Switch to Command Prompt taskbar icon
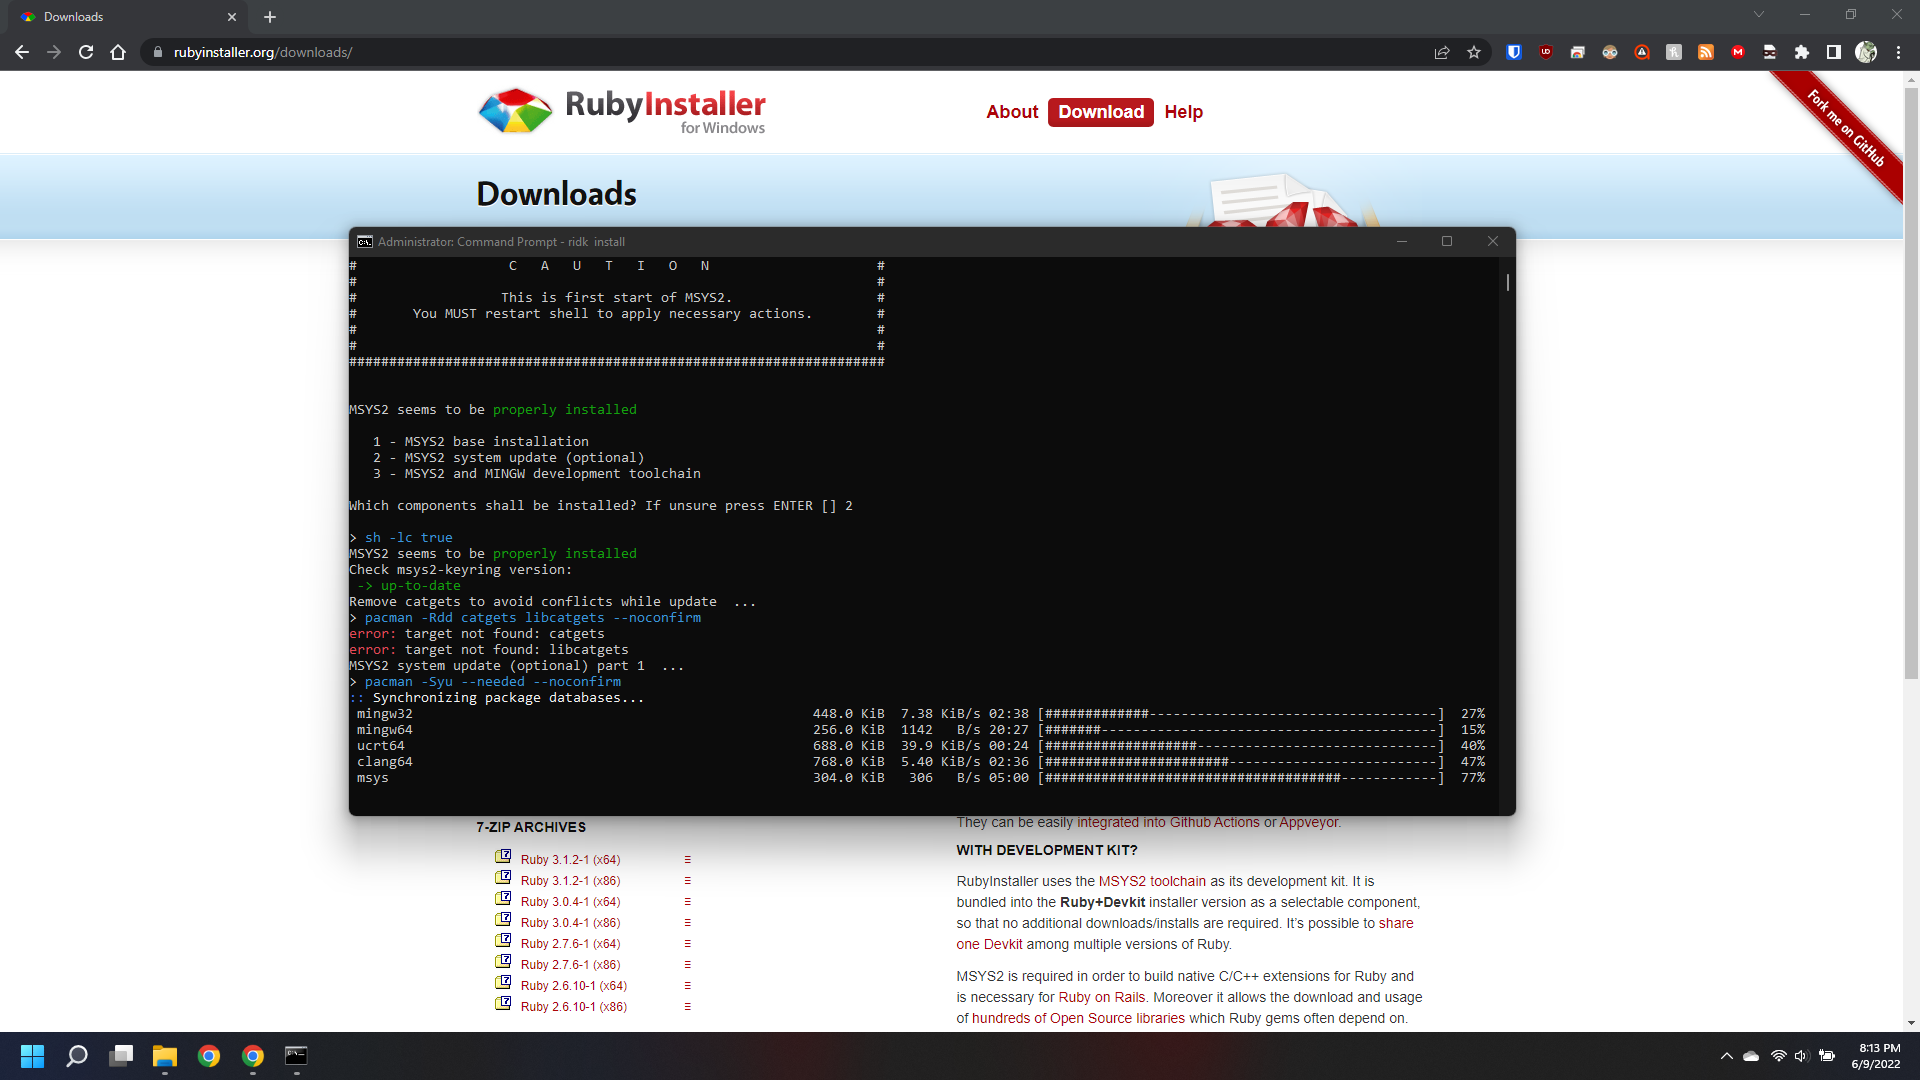The height and width of the screenshot is (1080, 1920). coord(297,1056)
